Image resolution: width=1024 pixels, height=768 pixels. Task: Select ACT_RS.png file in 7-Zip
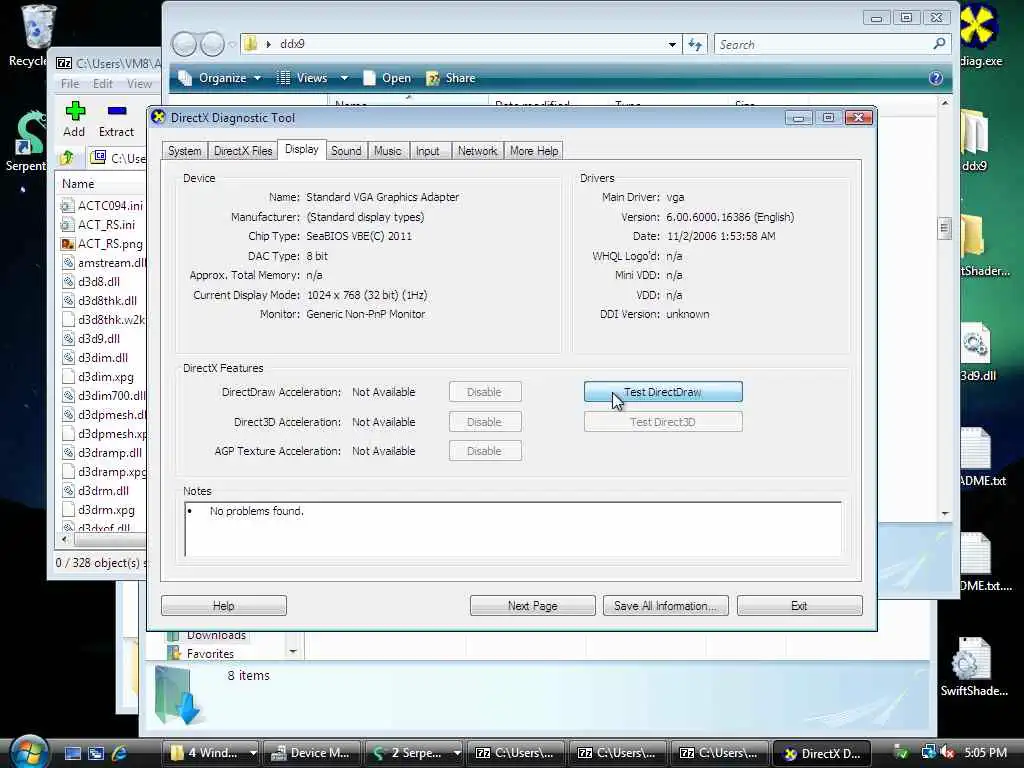click(x=103, y=244)
